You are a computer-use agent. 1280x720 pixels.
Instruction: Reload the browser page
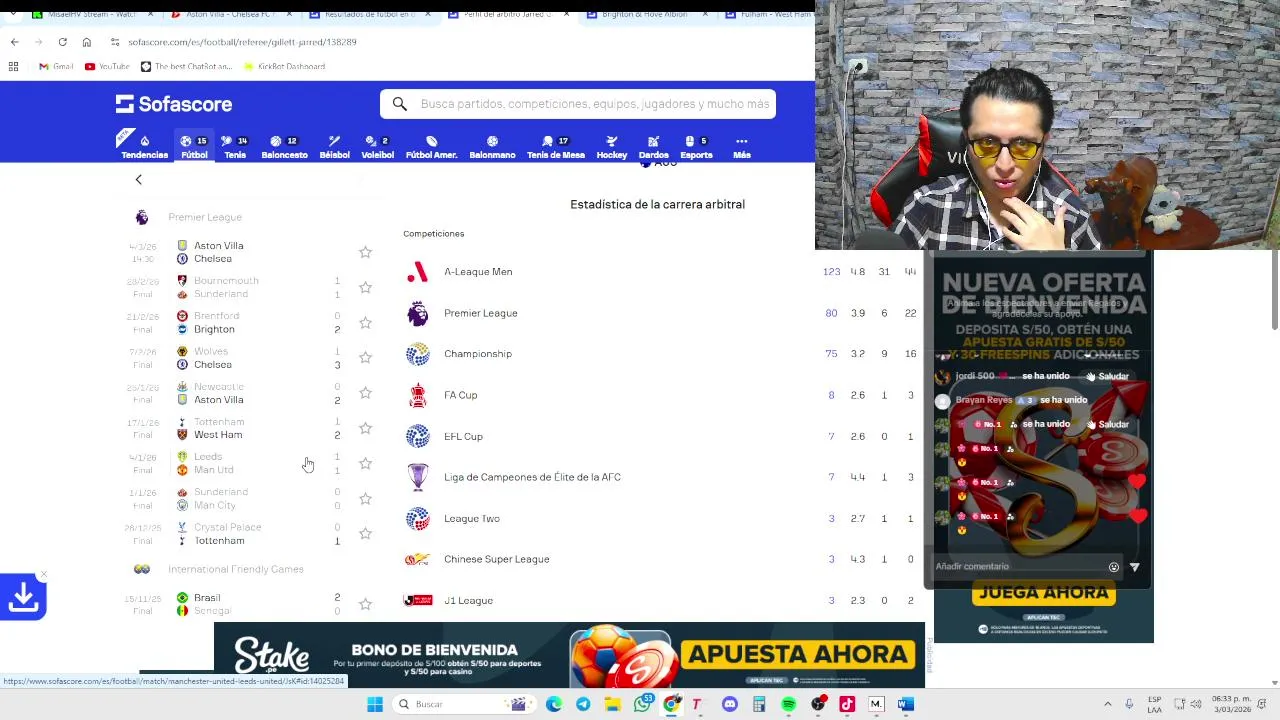point(62,42)
